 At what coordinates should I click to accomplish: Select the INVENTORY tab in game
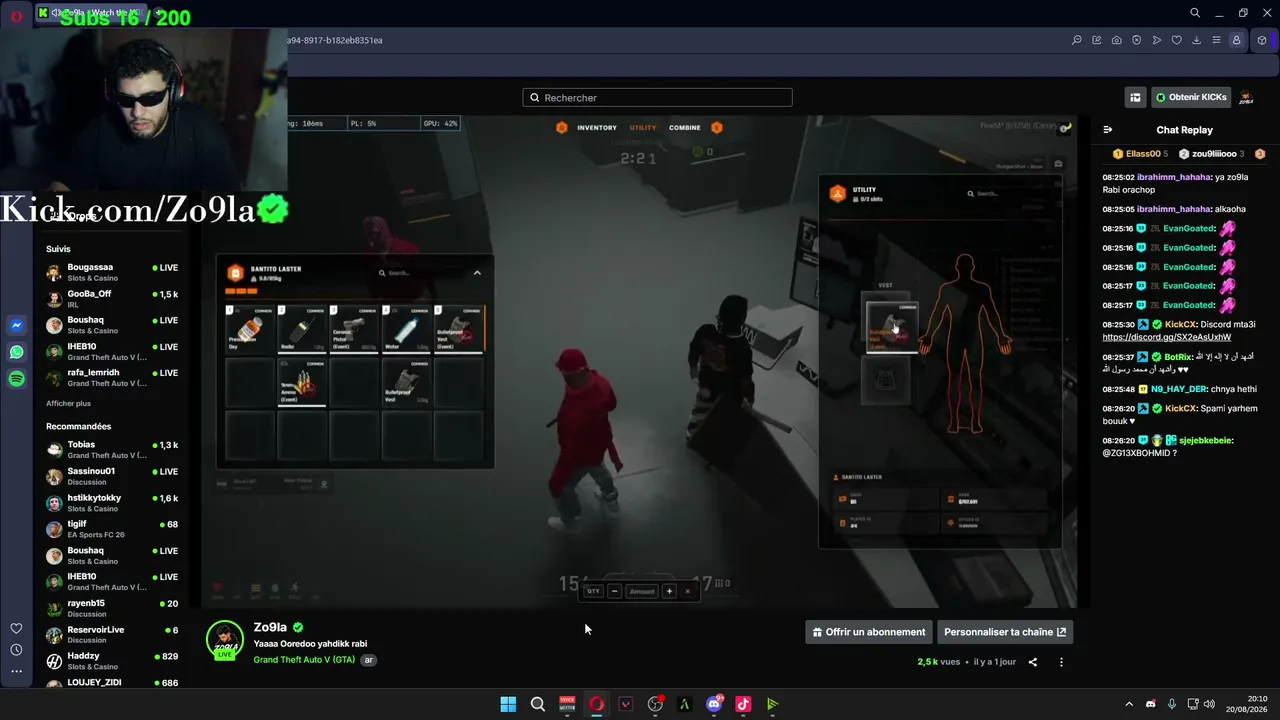tap(597, 128)
